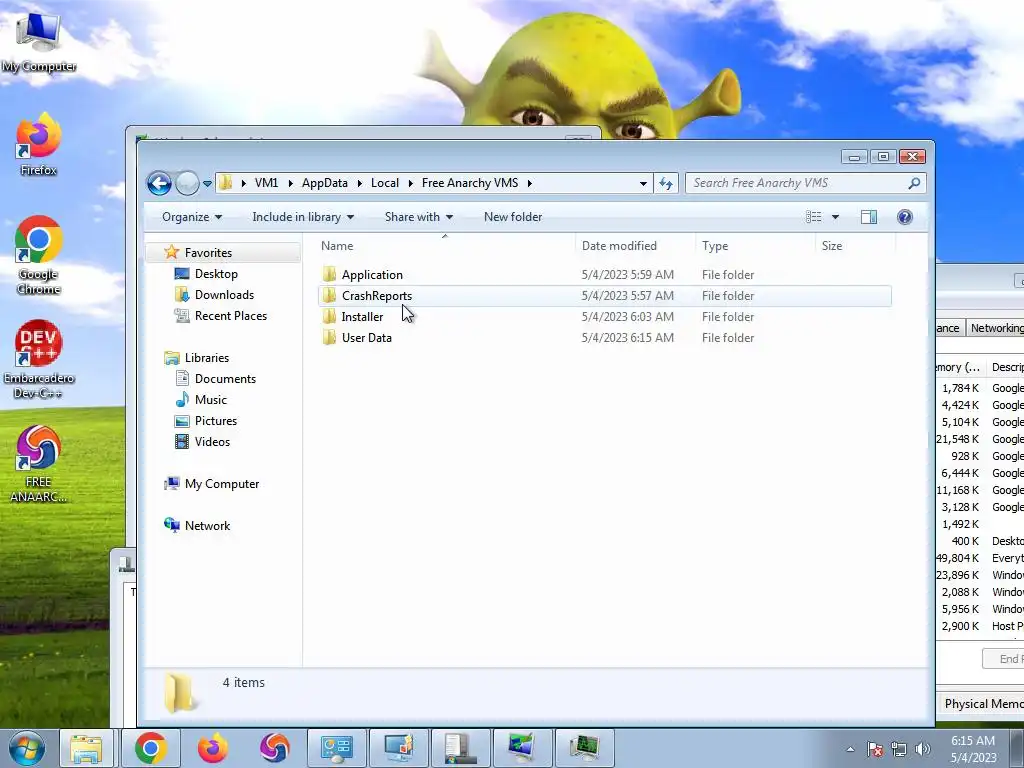Click the search magnifier icon
This screenshot has height=768, width=1024.
click(914, 184)
